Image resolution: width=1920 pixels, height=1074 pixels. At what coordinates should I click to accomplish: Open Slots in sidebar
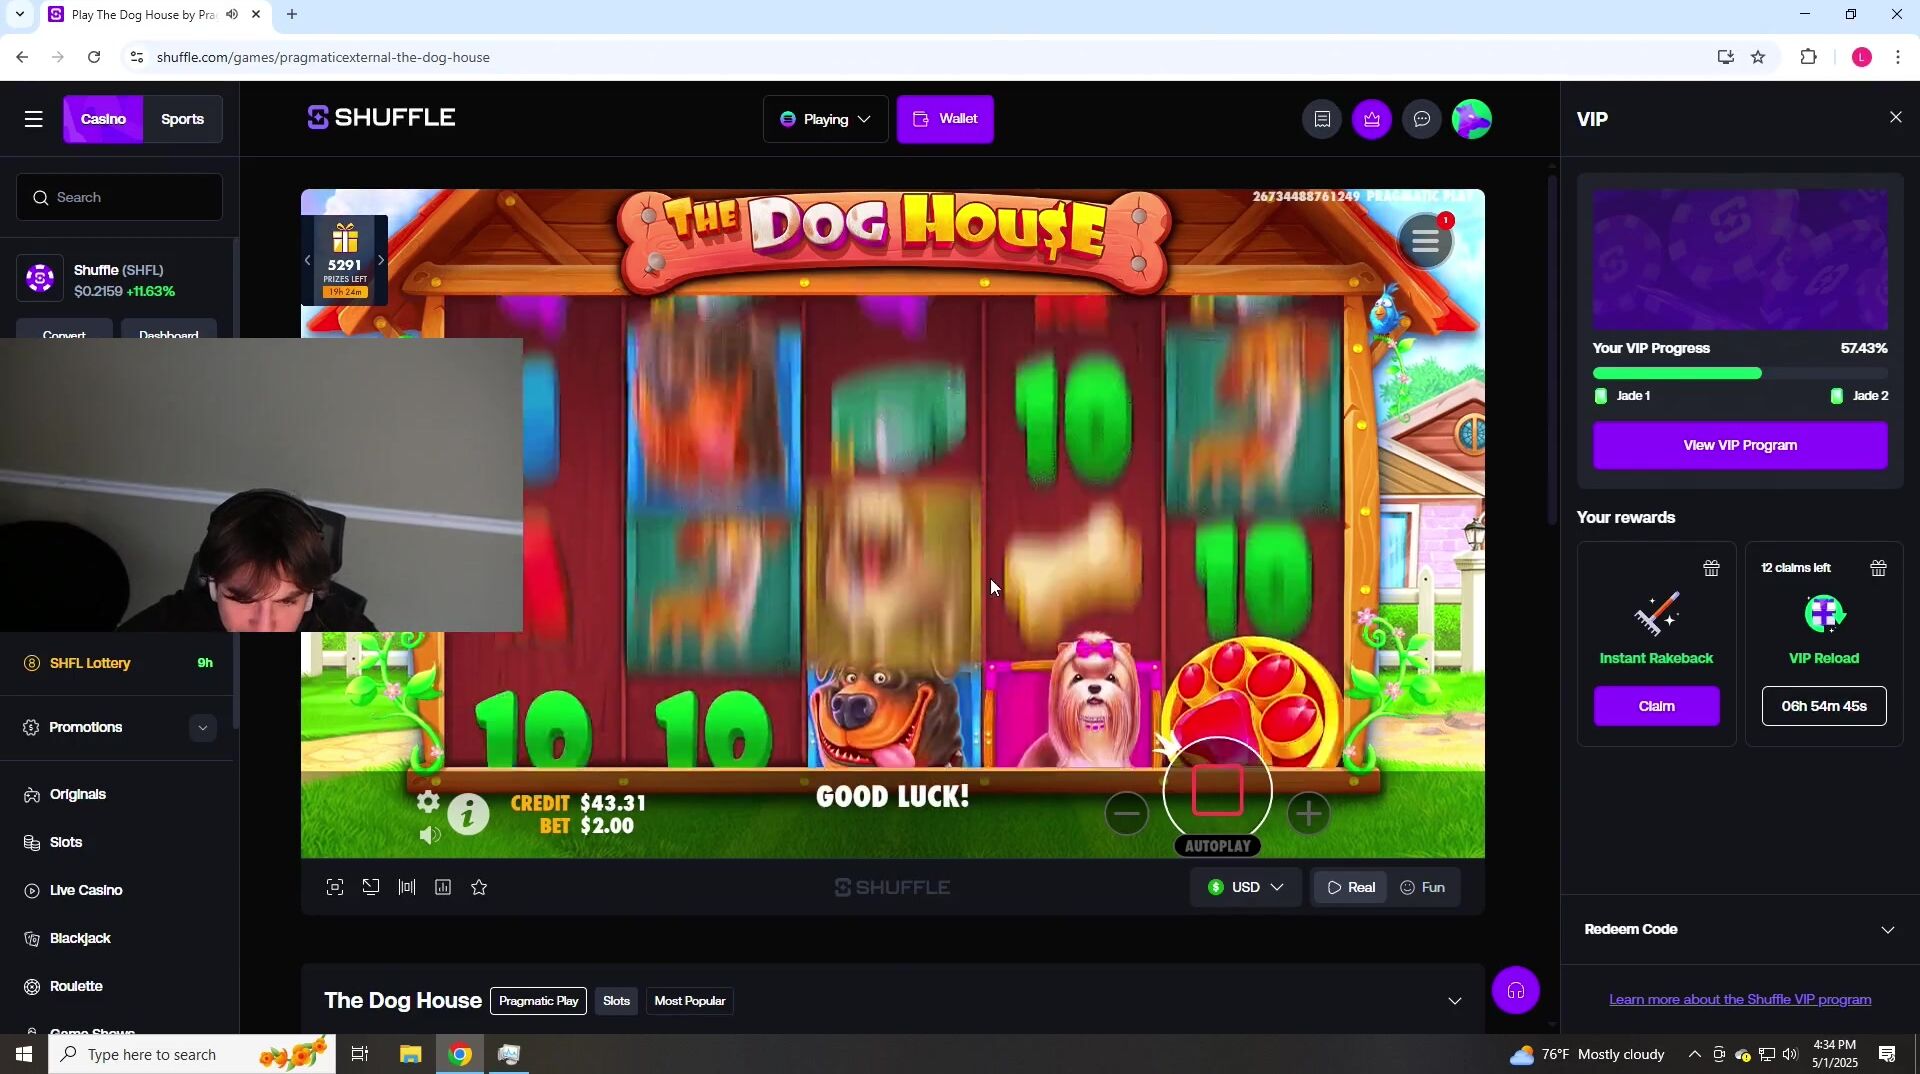[x=66, y=842]
